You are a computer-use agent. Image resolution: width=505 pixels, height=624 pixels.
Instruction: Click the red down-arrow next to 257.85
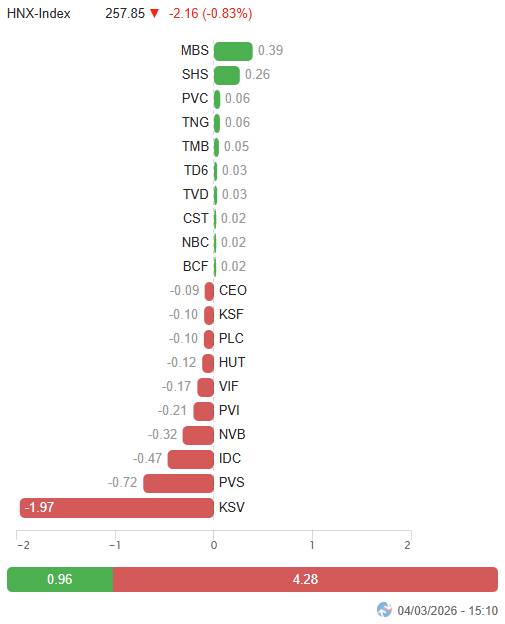click(x=154, y=14)
